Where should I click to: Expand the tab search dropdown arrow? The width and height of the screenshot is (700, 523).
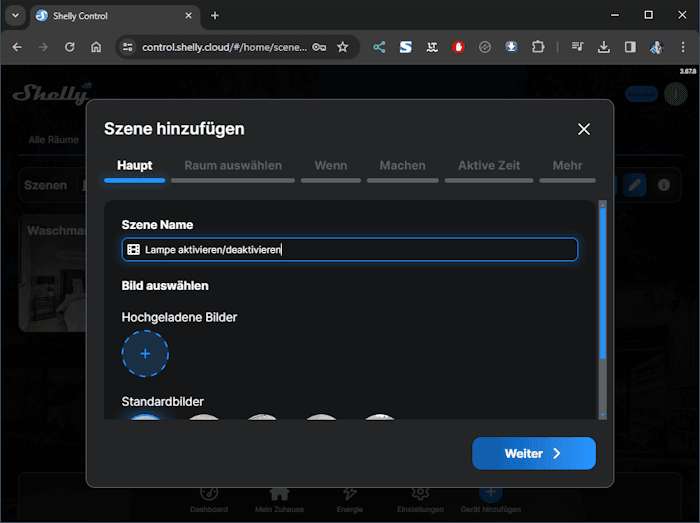pos(15,15)
